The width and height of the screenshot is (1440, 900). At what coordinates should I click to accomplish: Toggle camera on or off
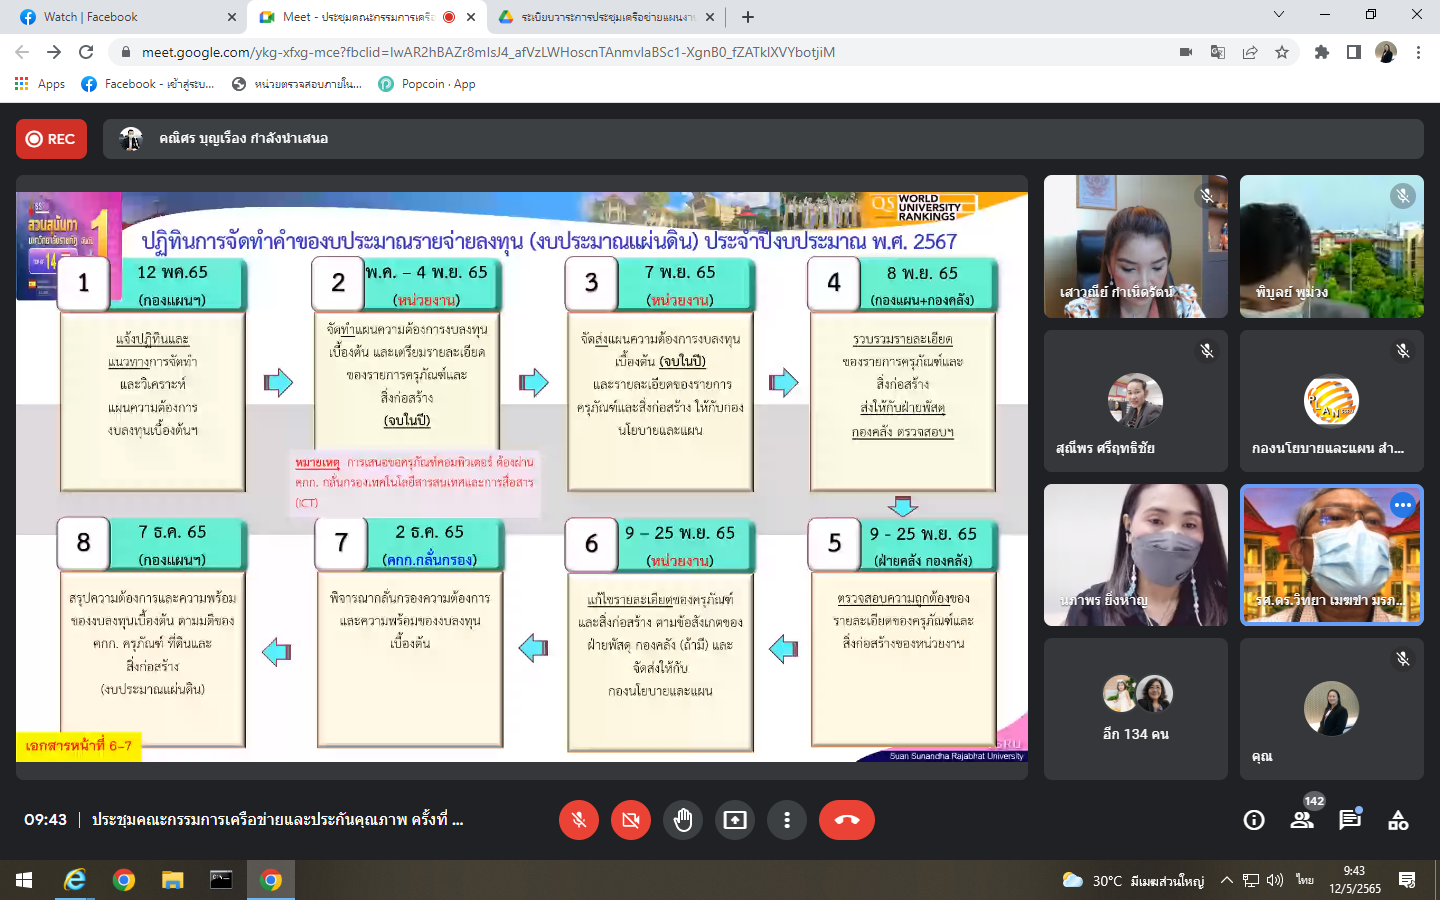631,820
